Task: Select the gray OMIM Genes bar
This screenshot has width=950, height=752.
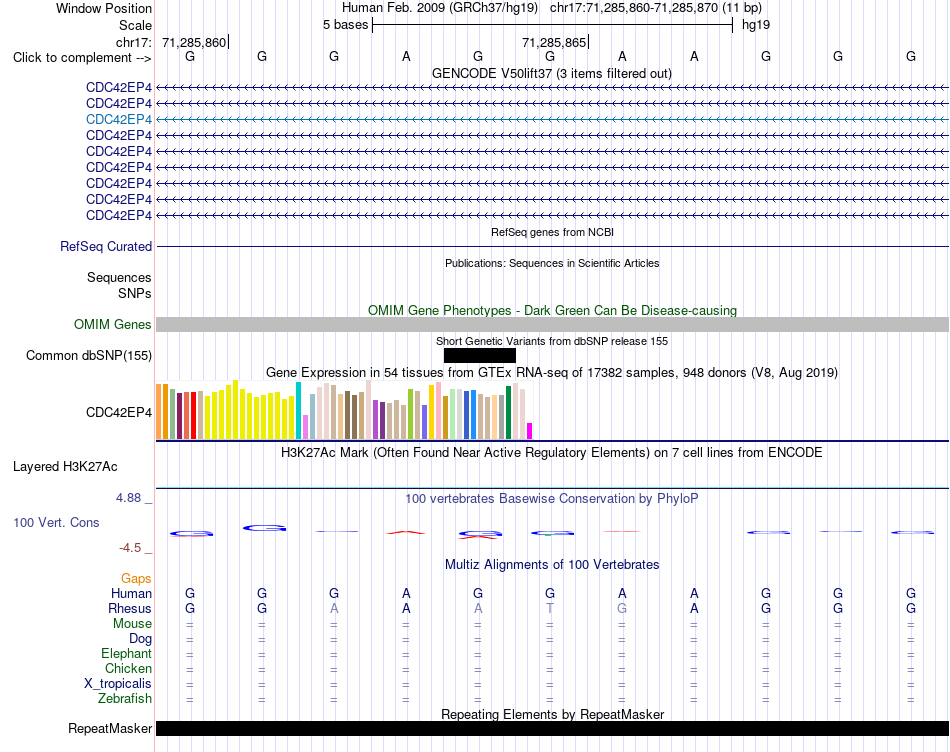Action: (552, 325)
